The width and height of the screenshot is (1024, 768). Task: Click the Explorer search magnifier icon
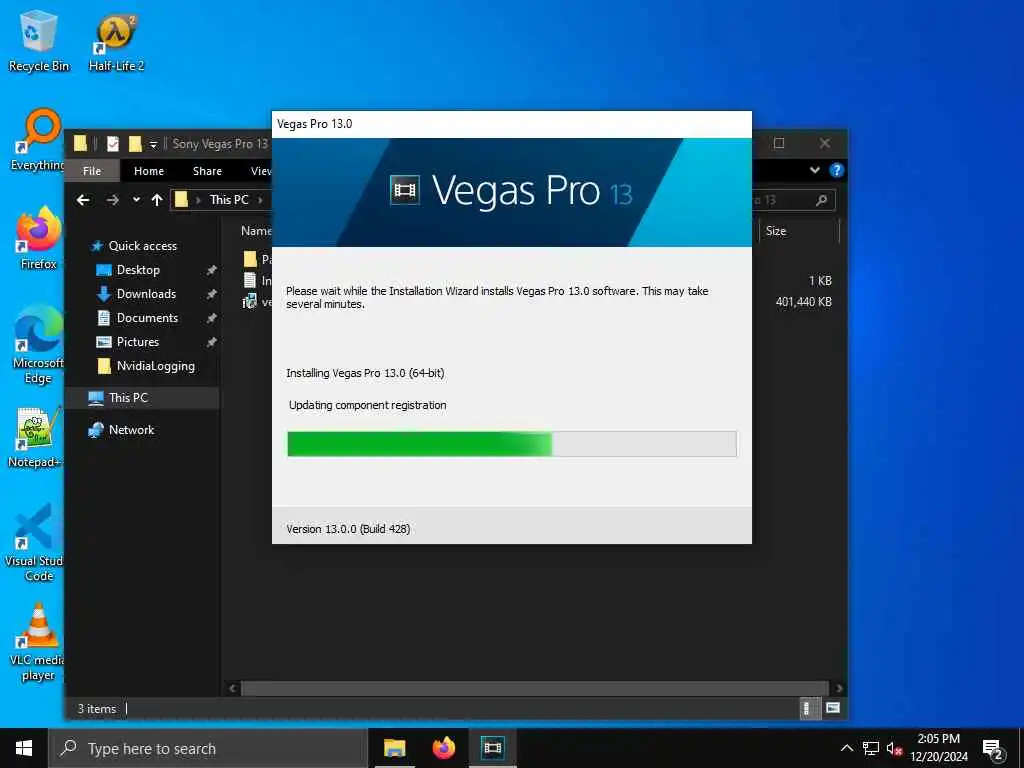822,200
